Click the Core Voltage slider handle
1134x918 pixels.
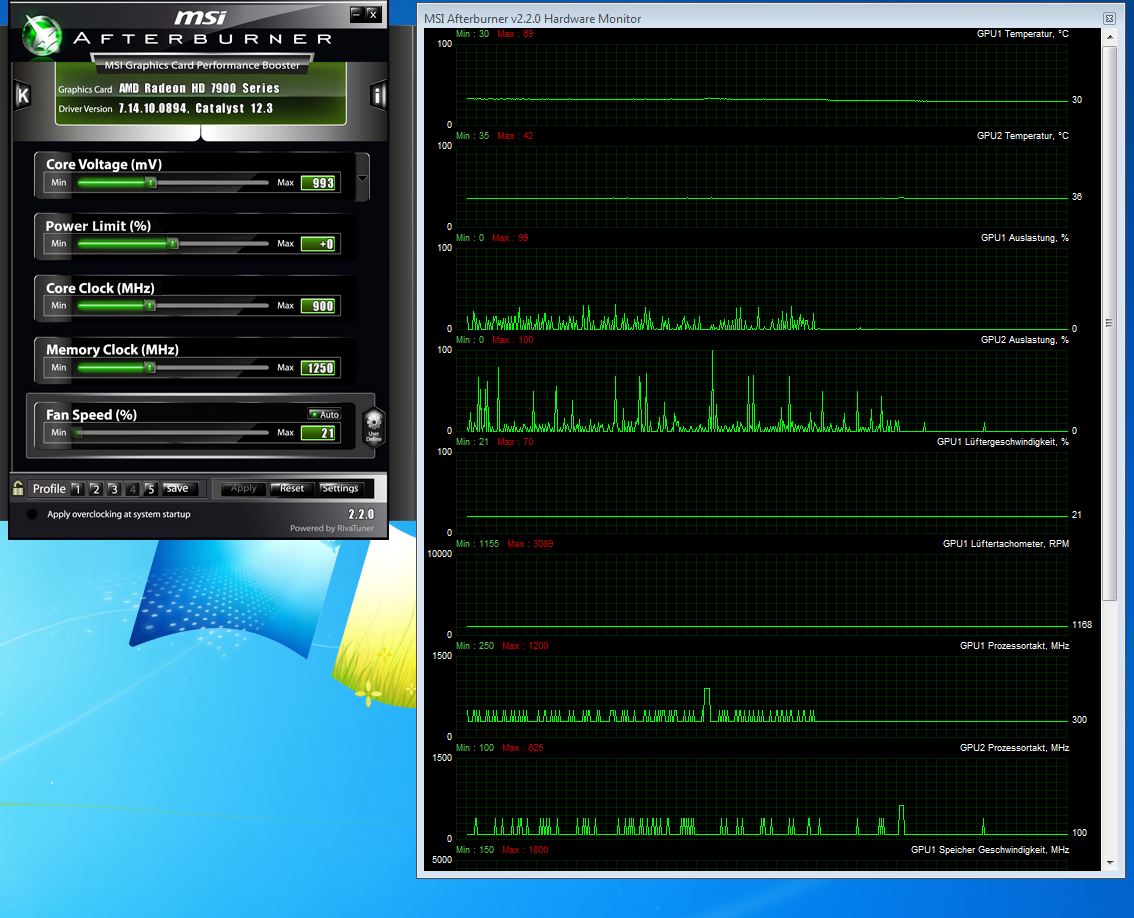(151, 182)
